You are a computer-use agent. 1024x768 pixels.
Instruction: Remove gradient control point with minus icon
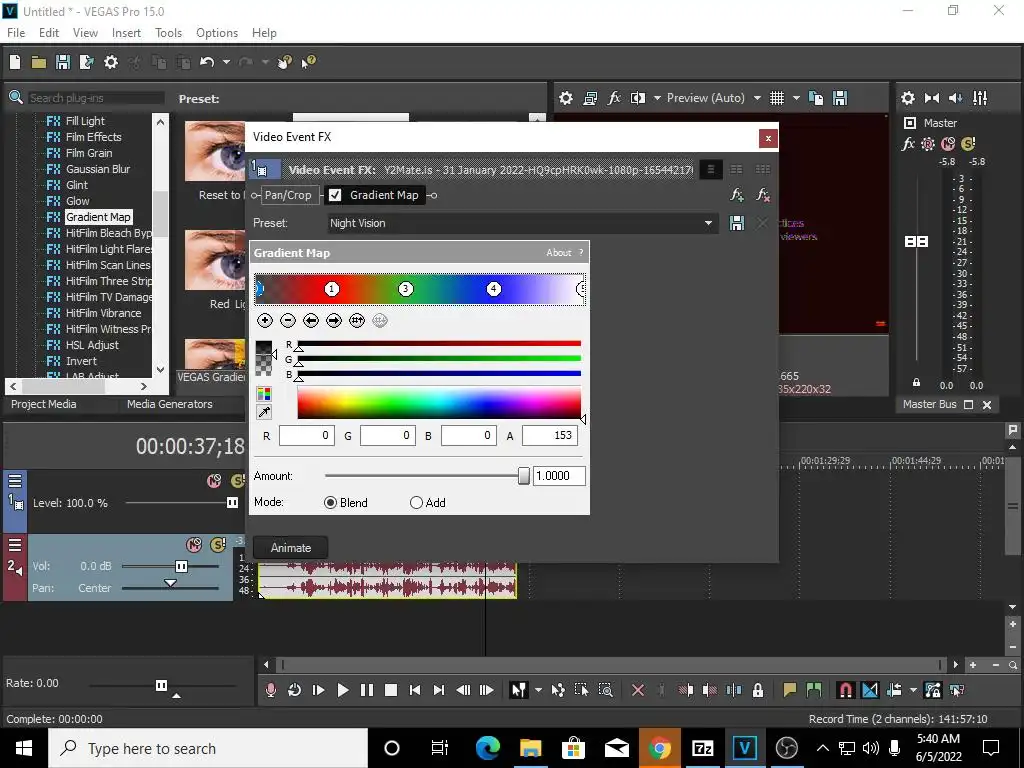pos(288,320)
